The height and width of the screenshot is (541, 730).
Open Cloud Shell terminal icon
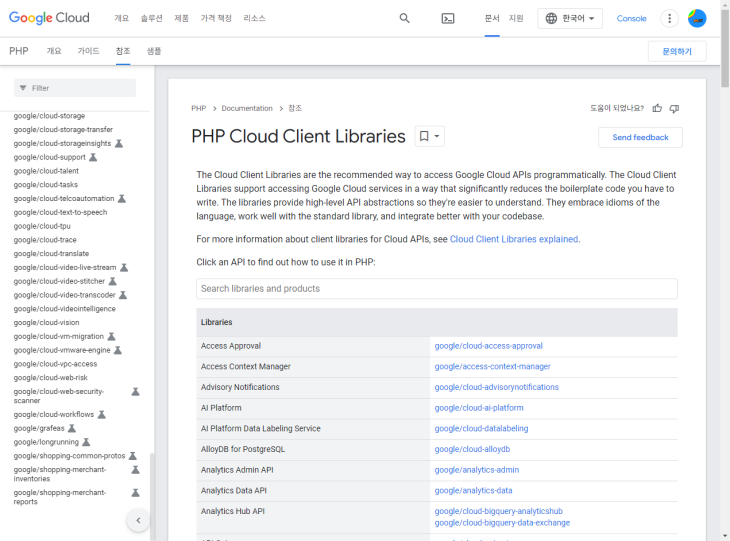448,18
